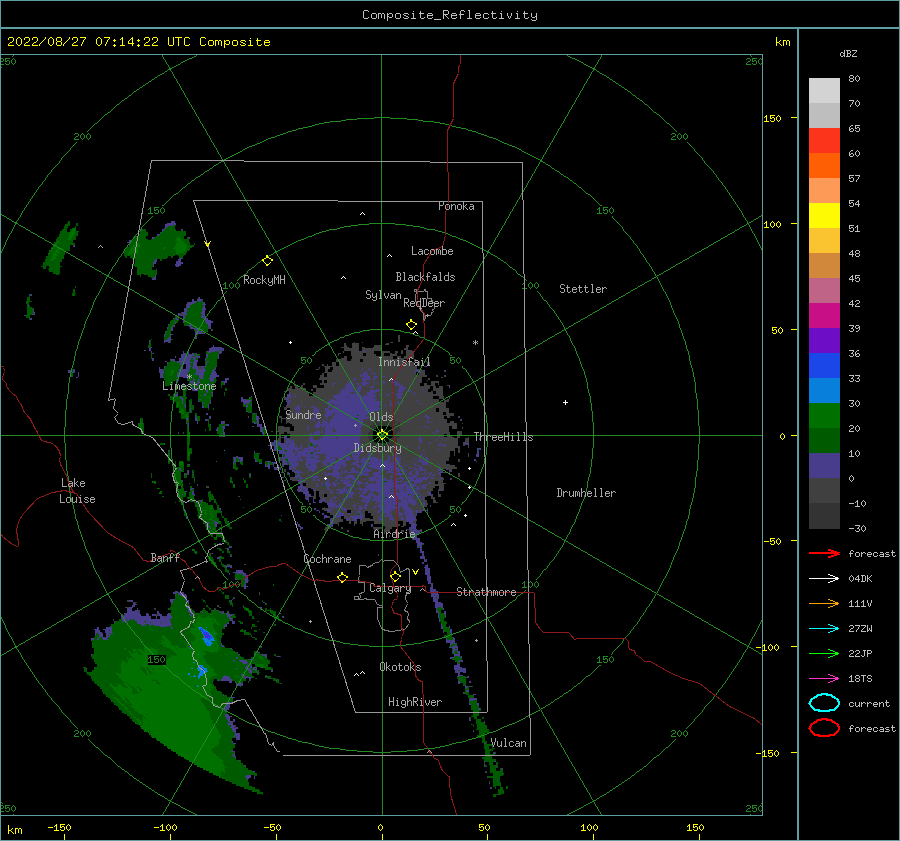Pick the bright green 20-30 dBZ swatch
The width and height of the screenshot is (900, 841).
click(824, 416)
